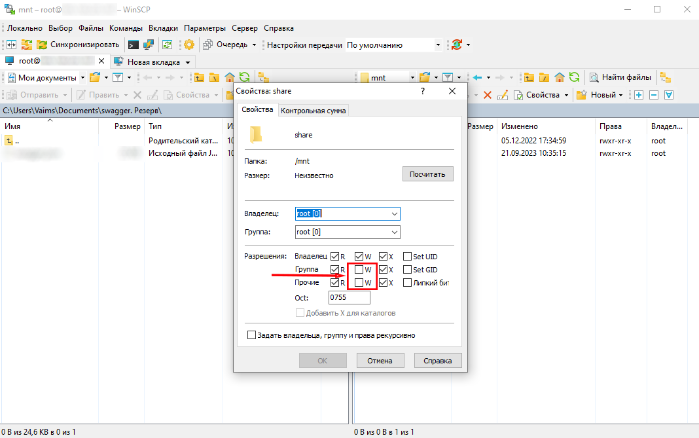Toggle Владелец R permission checkbox
The width and height of the screenshot is (699, 438).
pyautogui.click(x=335, y=256)
